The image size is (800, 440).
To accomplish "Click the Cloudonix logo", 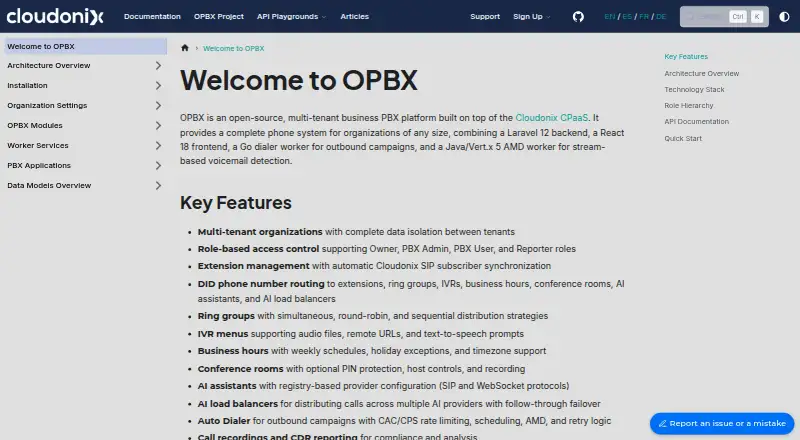I will [x=55, y=16].
